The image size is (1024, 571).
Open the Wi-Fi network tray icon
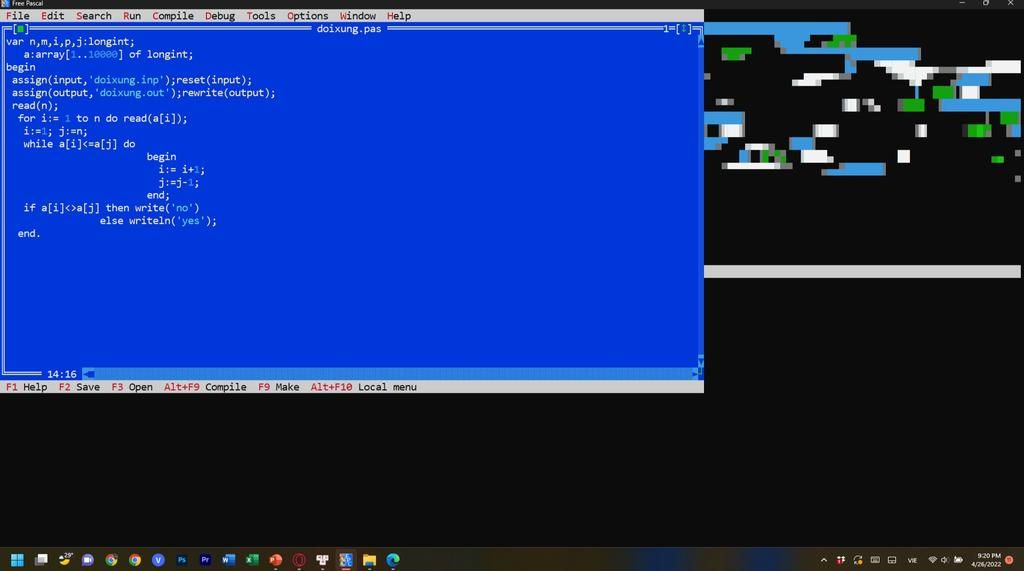933,560
